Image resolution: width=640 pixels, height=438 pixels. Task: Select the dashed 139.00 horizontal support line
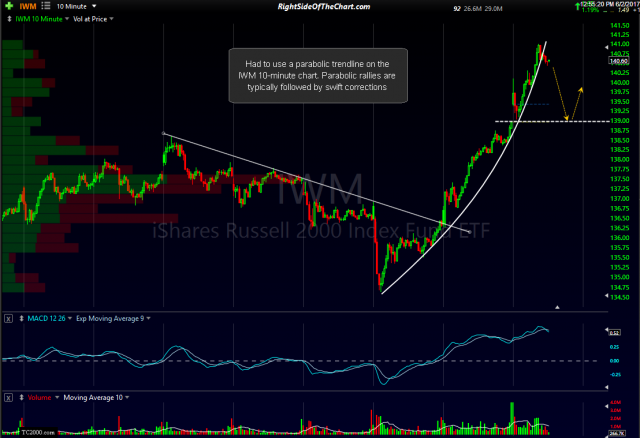coord(552,121)
